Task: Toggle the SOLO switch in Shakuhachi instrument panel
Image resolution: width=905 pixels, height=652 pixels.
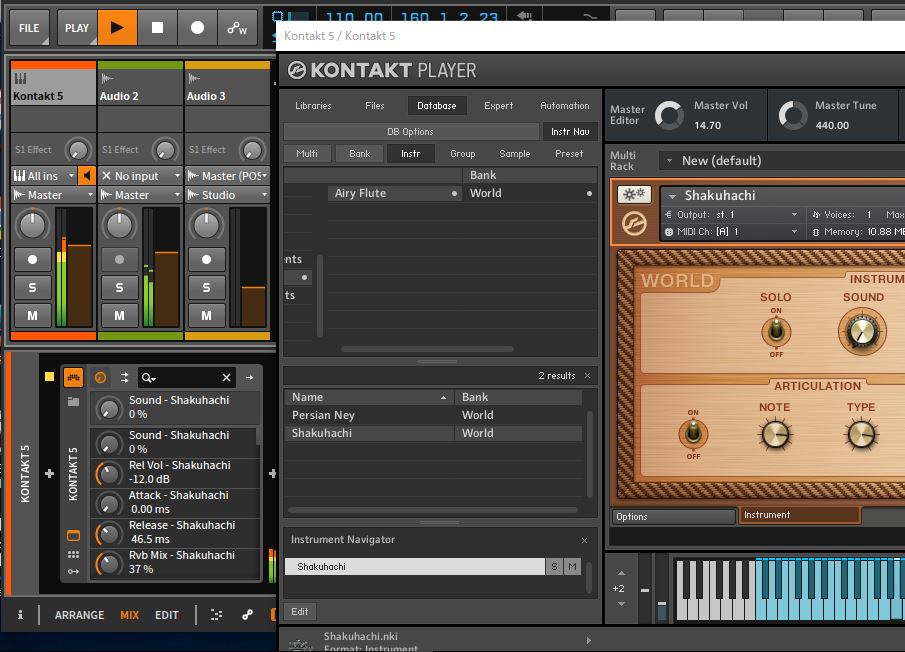Action: click(x=776, y=332)
